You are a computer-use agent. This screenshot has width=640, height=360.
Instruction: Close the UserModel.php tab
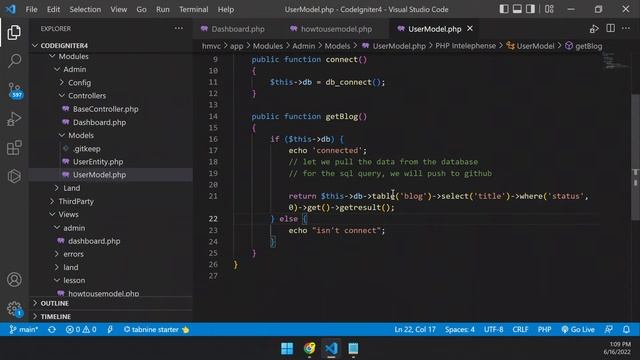(x=470, y=28)
